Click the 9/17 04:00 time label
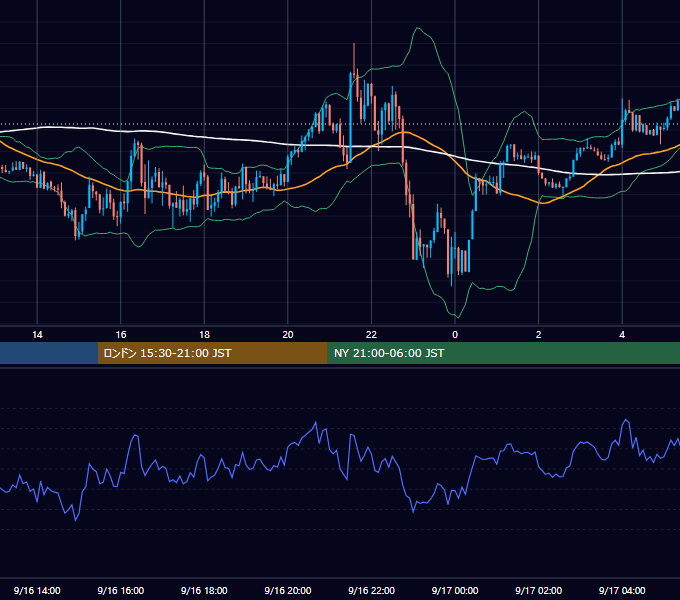The image size is (680, 600). click(622, 590)
